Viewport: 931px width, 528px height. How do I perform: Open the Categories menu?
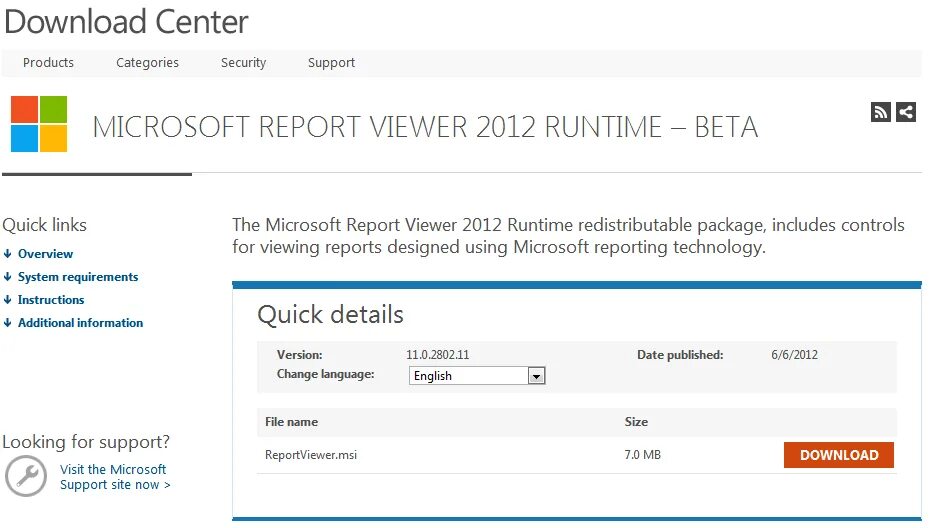[x=147, y=62]
